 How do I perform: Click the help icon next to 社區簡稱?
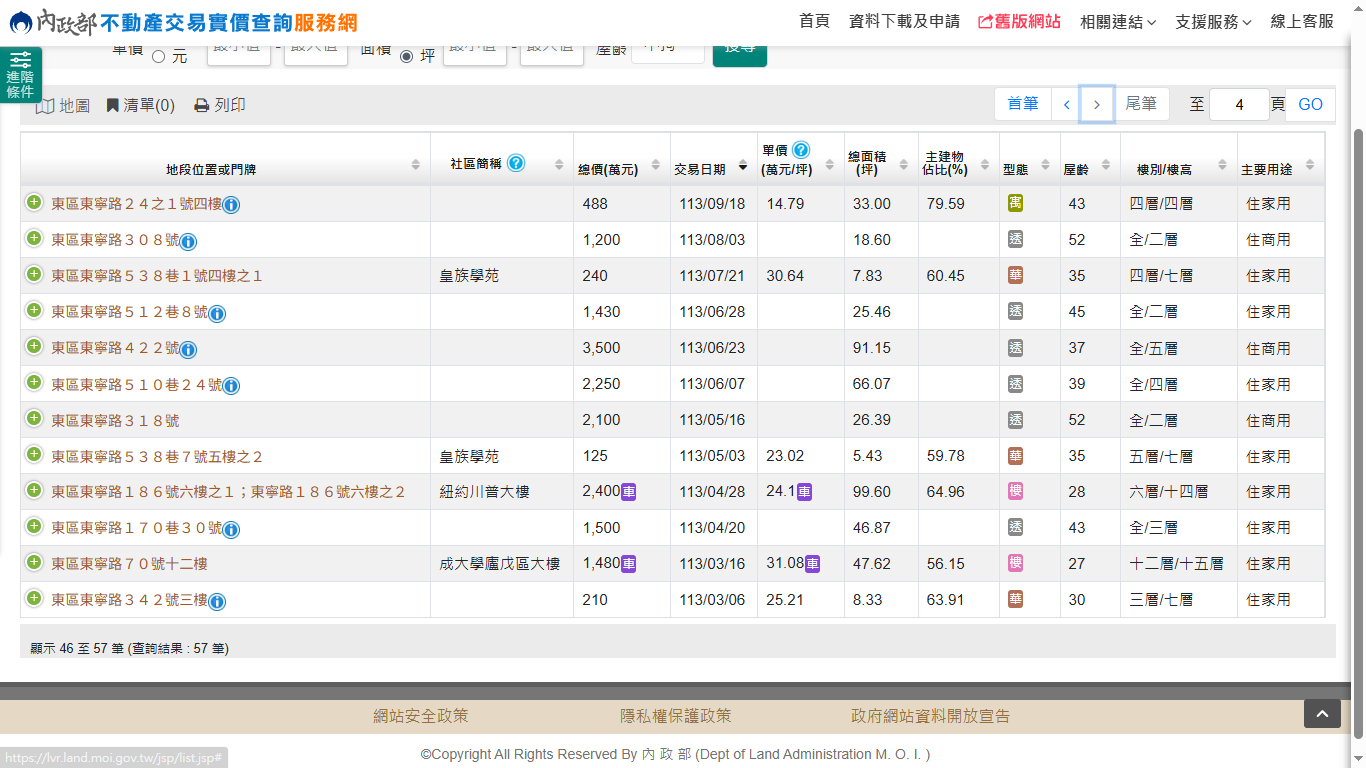coord(516,163)
